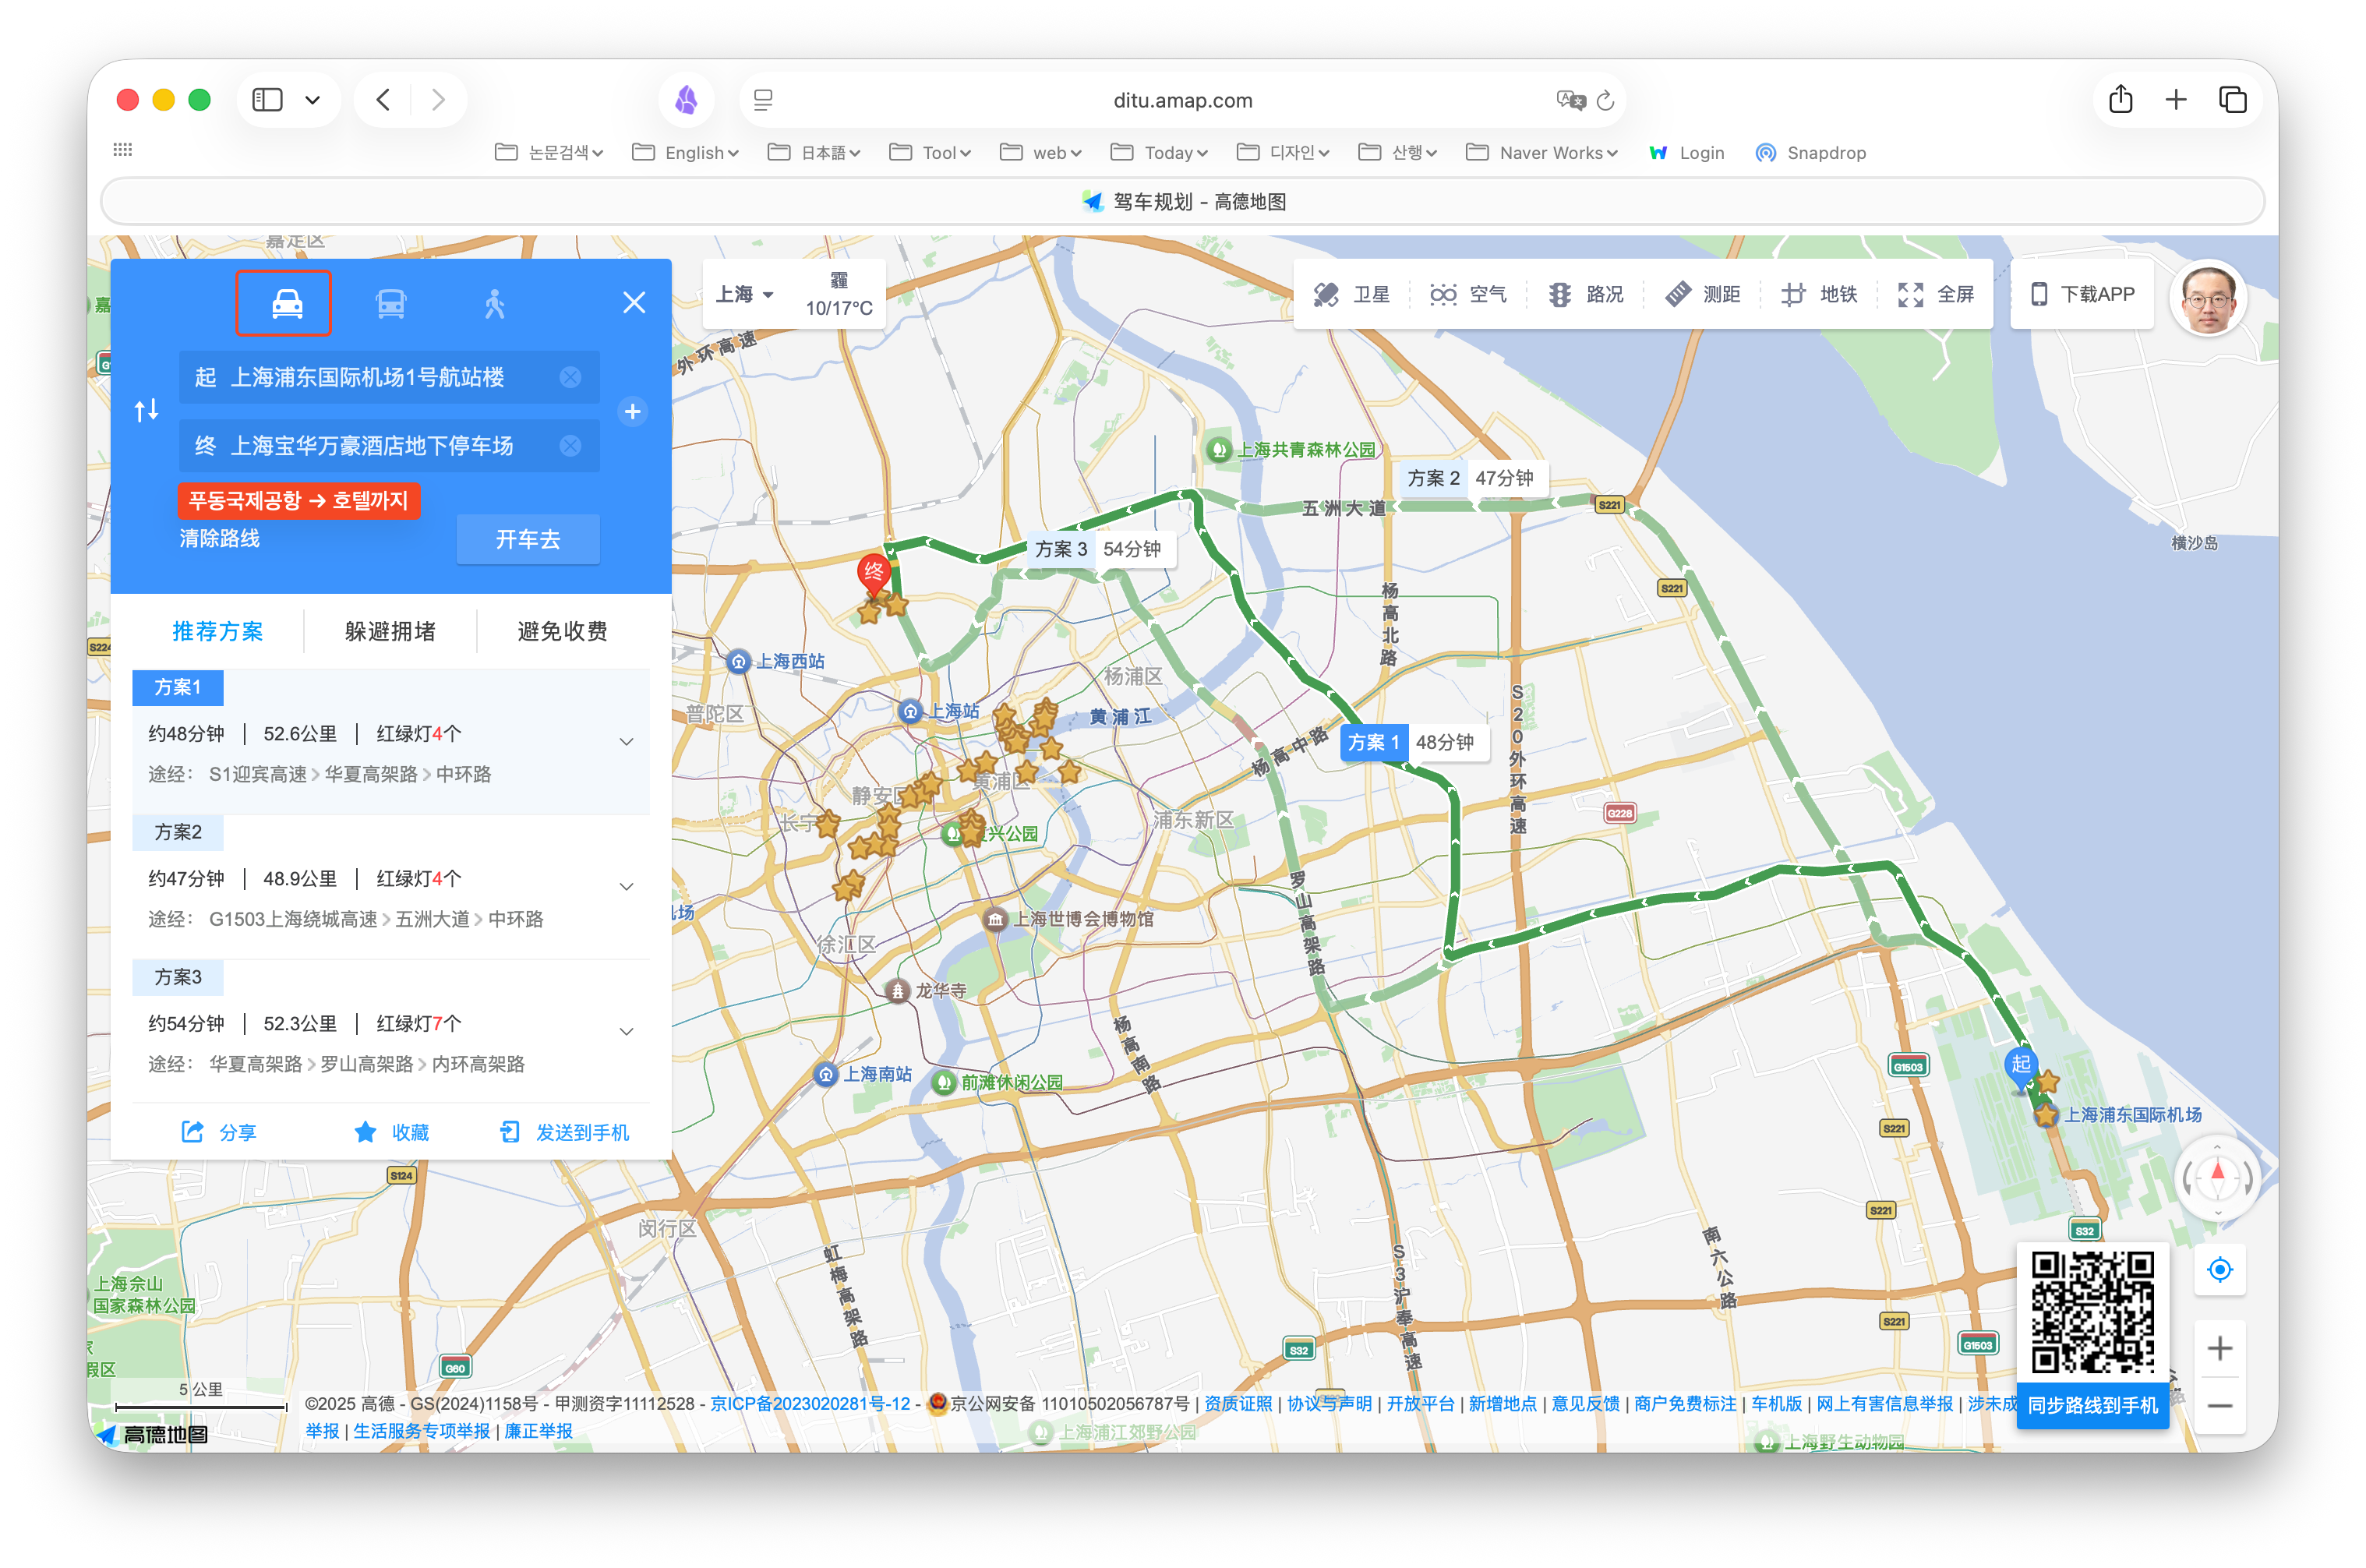Screen dimensions: 2366x1568
Task: Click 清除路线 to clear the route
Action: pyautogui.click(x=219, y=538)
